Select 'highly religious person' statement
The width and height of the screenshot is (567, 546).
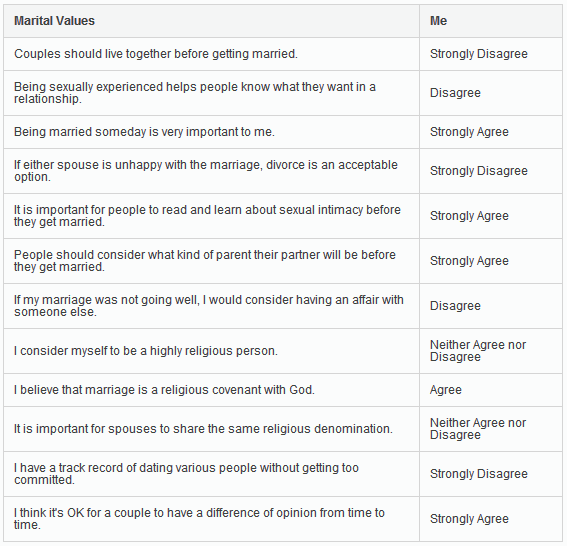[146, 351]
